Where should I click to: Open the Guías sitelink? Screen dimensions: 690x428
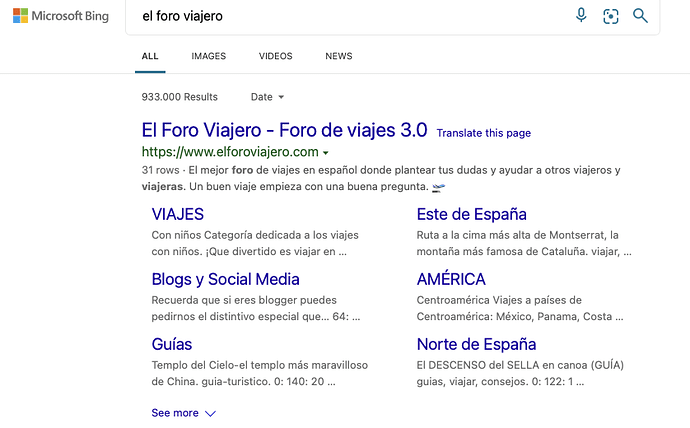point(172,344)
